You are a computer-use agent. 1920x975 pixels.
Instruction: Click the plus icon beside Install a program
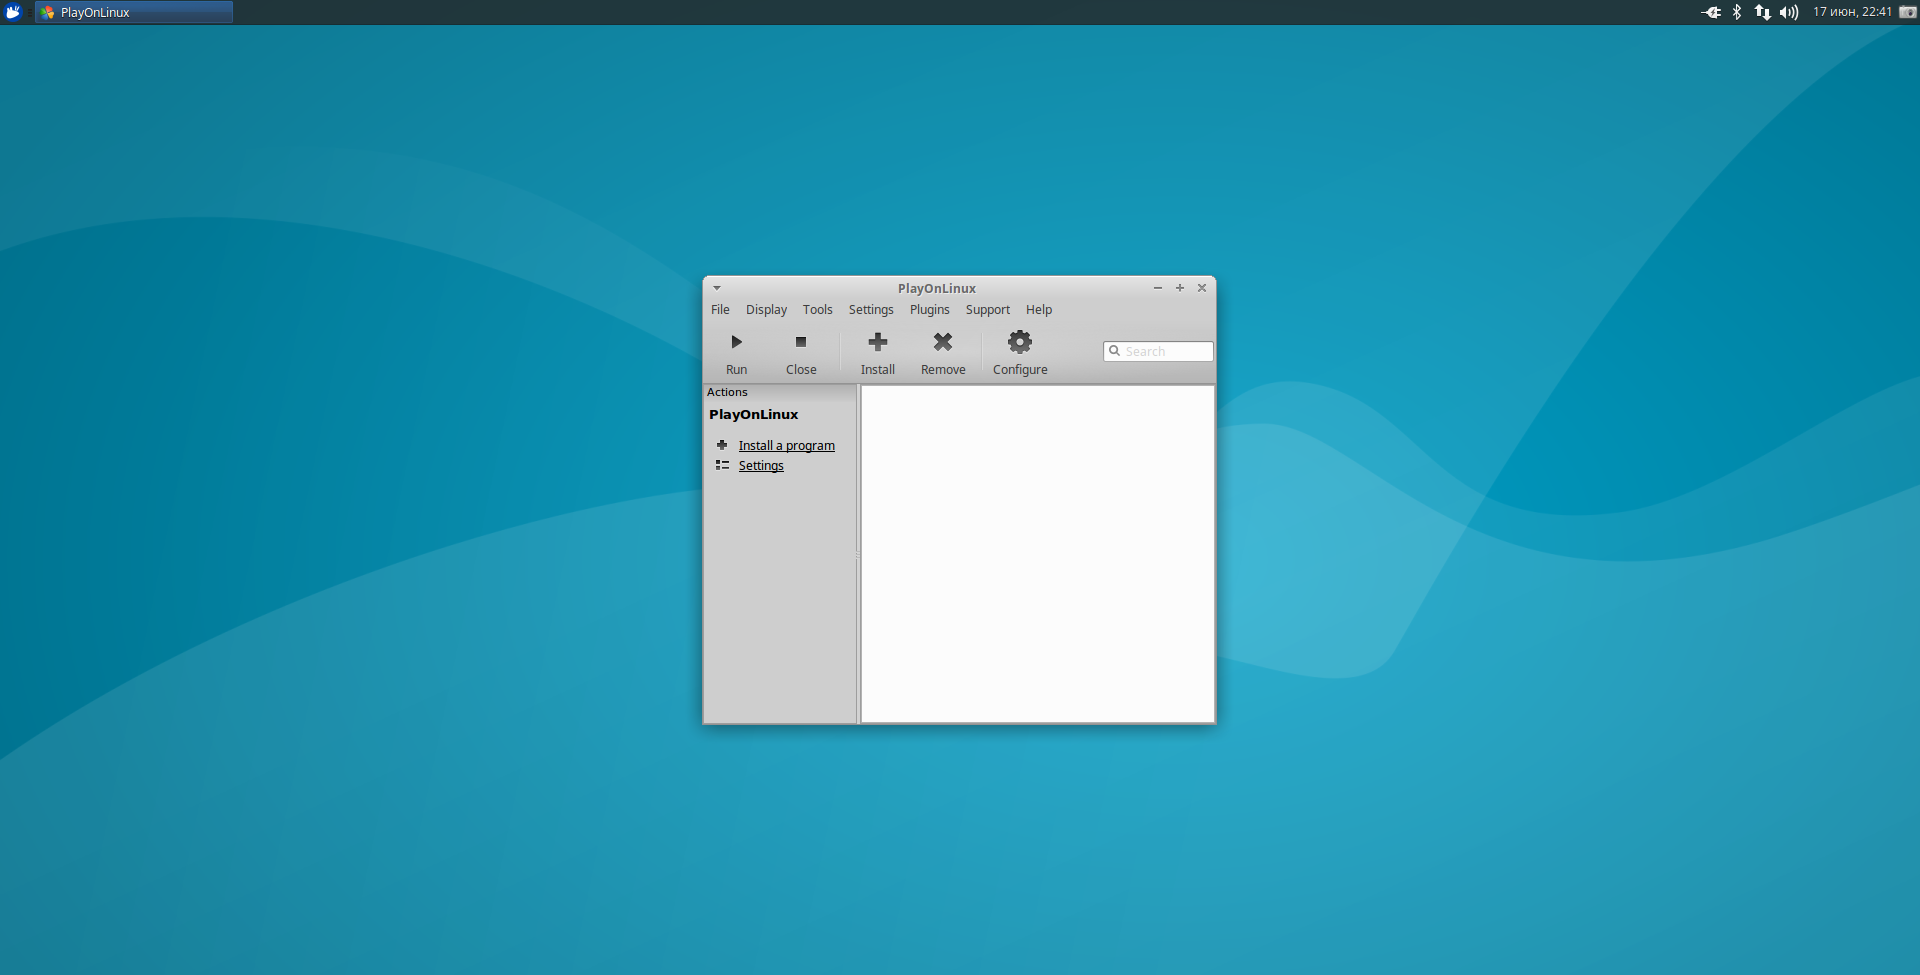click(722, 445)
